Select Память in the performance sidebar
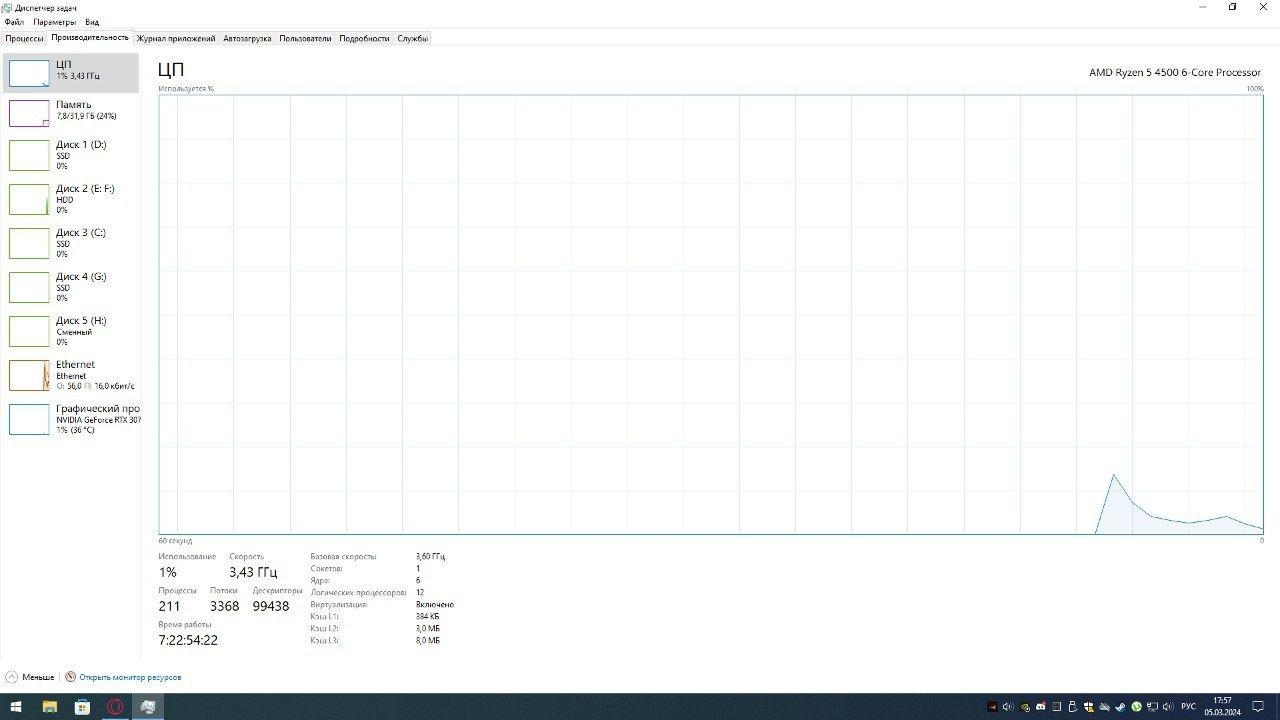Viewport: 1280px width, 720px height. [71, 112]
